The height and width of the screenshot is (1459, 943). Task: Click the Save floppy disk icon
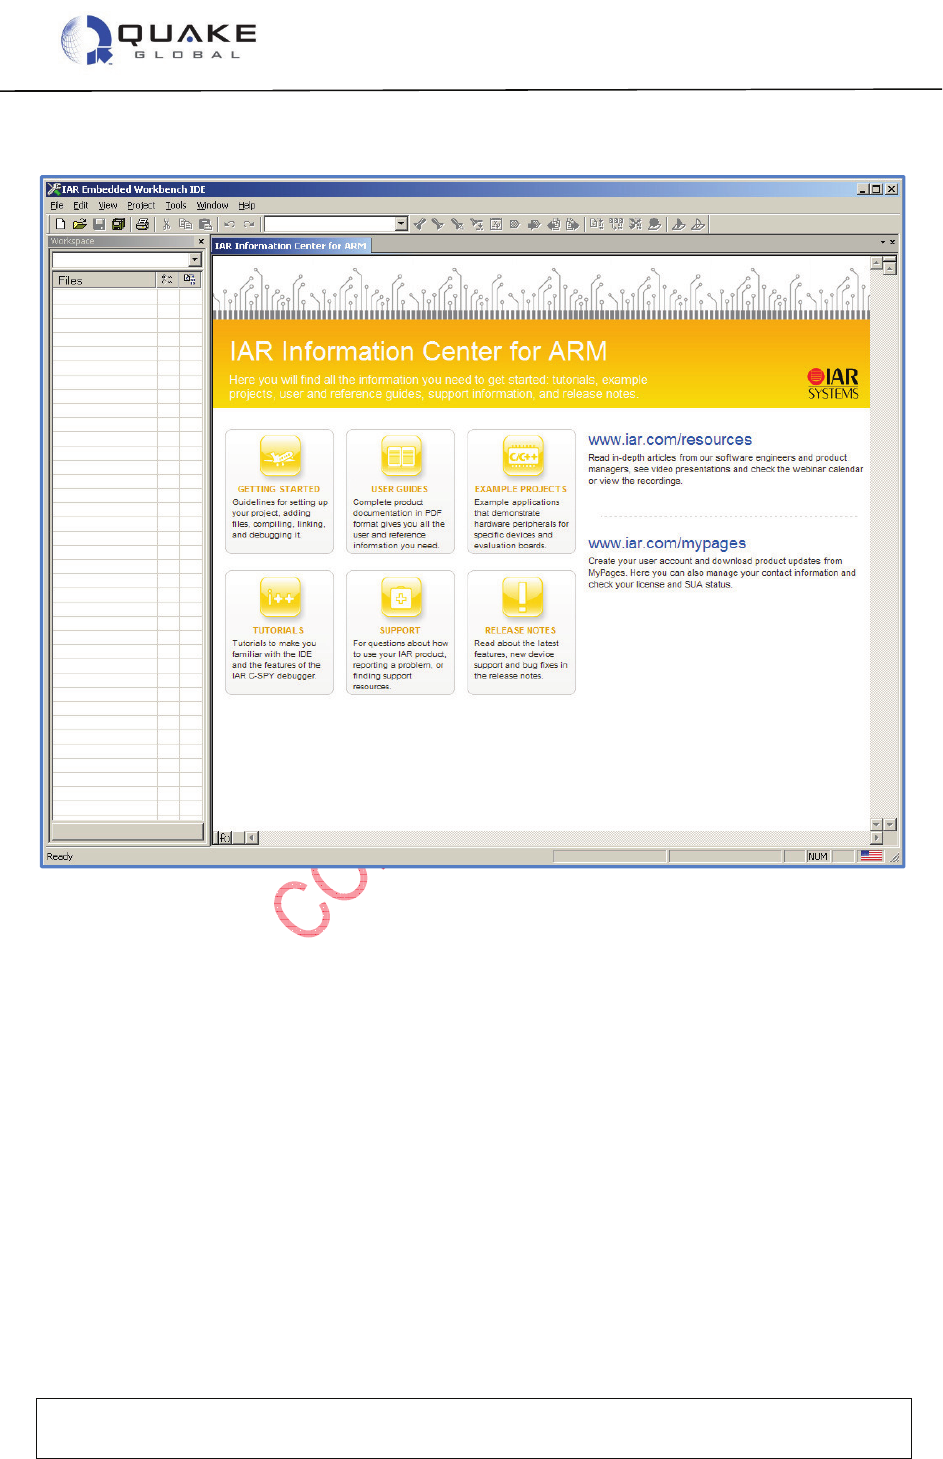(99, 224)
